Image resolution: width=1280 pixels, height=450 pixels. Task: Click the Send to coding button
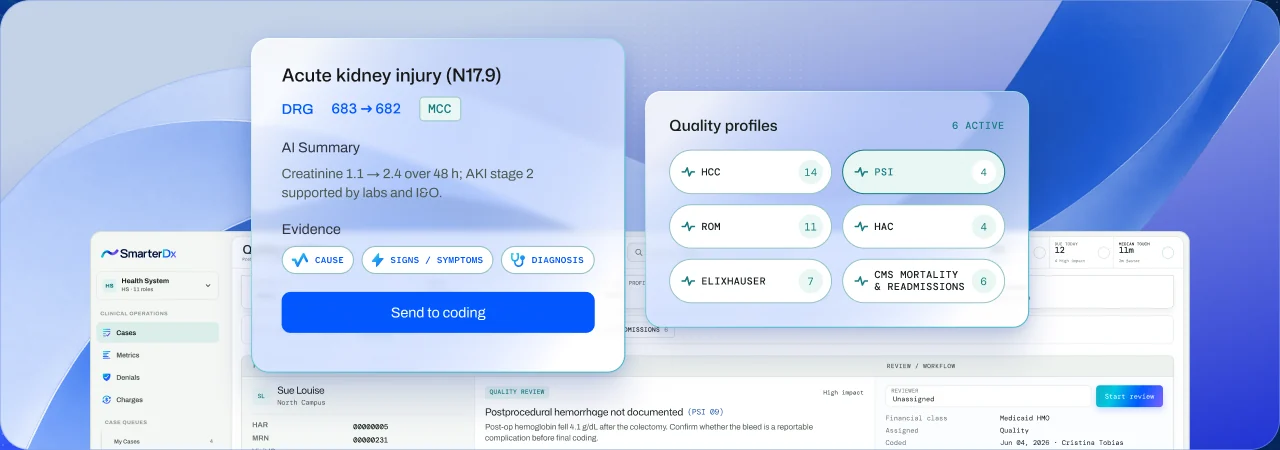[438, 312]
